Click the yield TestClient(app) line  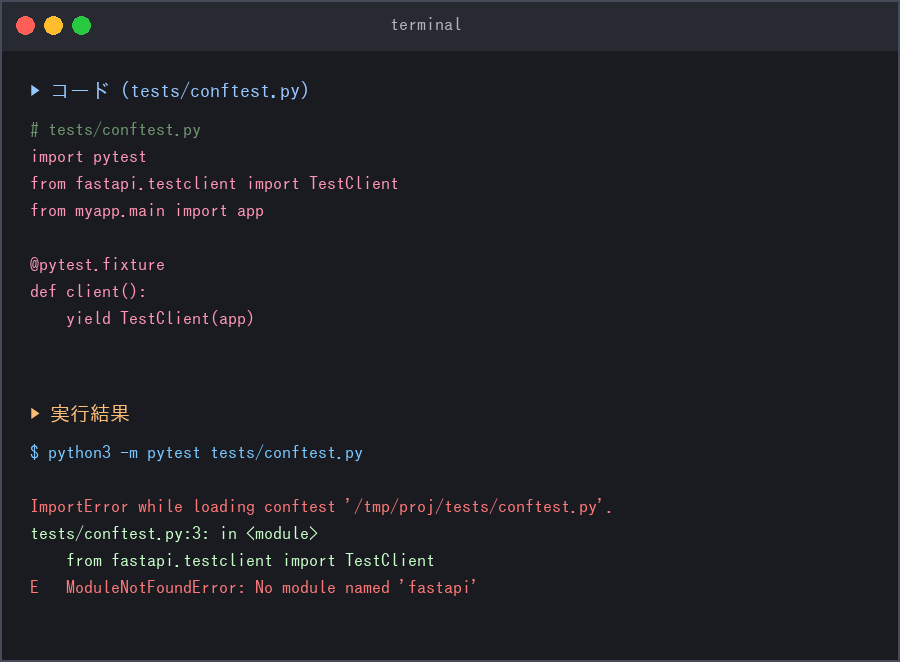[x=160, y=319]
